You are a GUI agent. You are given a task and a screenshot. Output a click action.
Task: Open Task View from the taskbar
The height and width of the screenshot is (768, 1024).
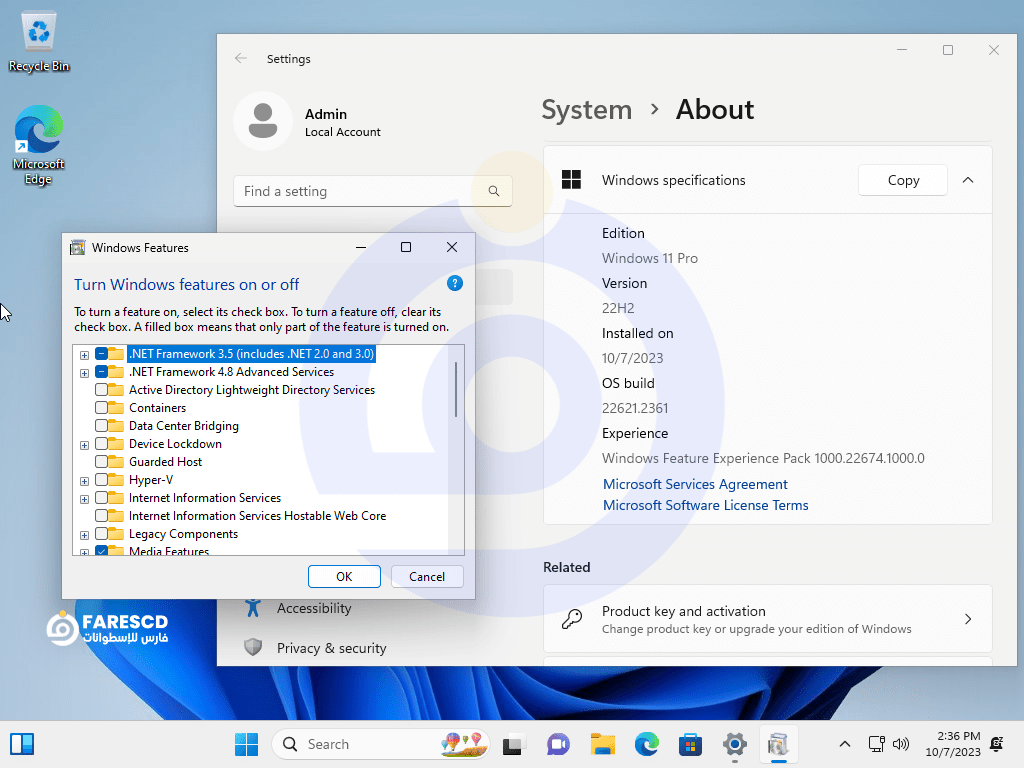point(513,744)
